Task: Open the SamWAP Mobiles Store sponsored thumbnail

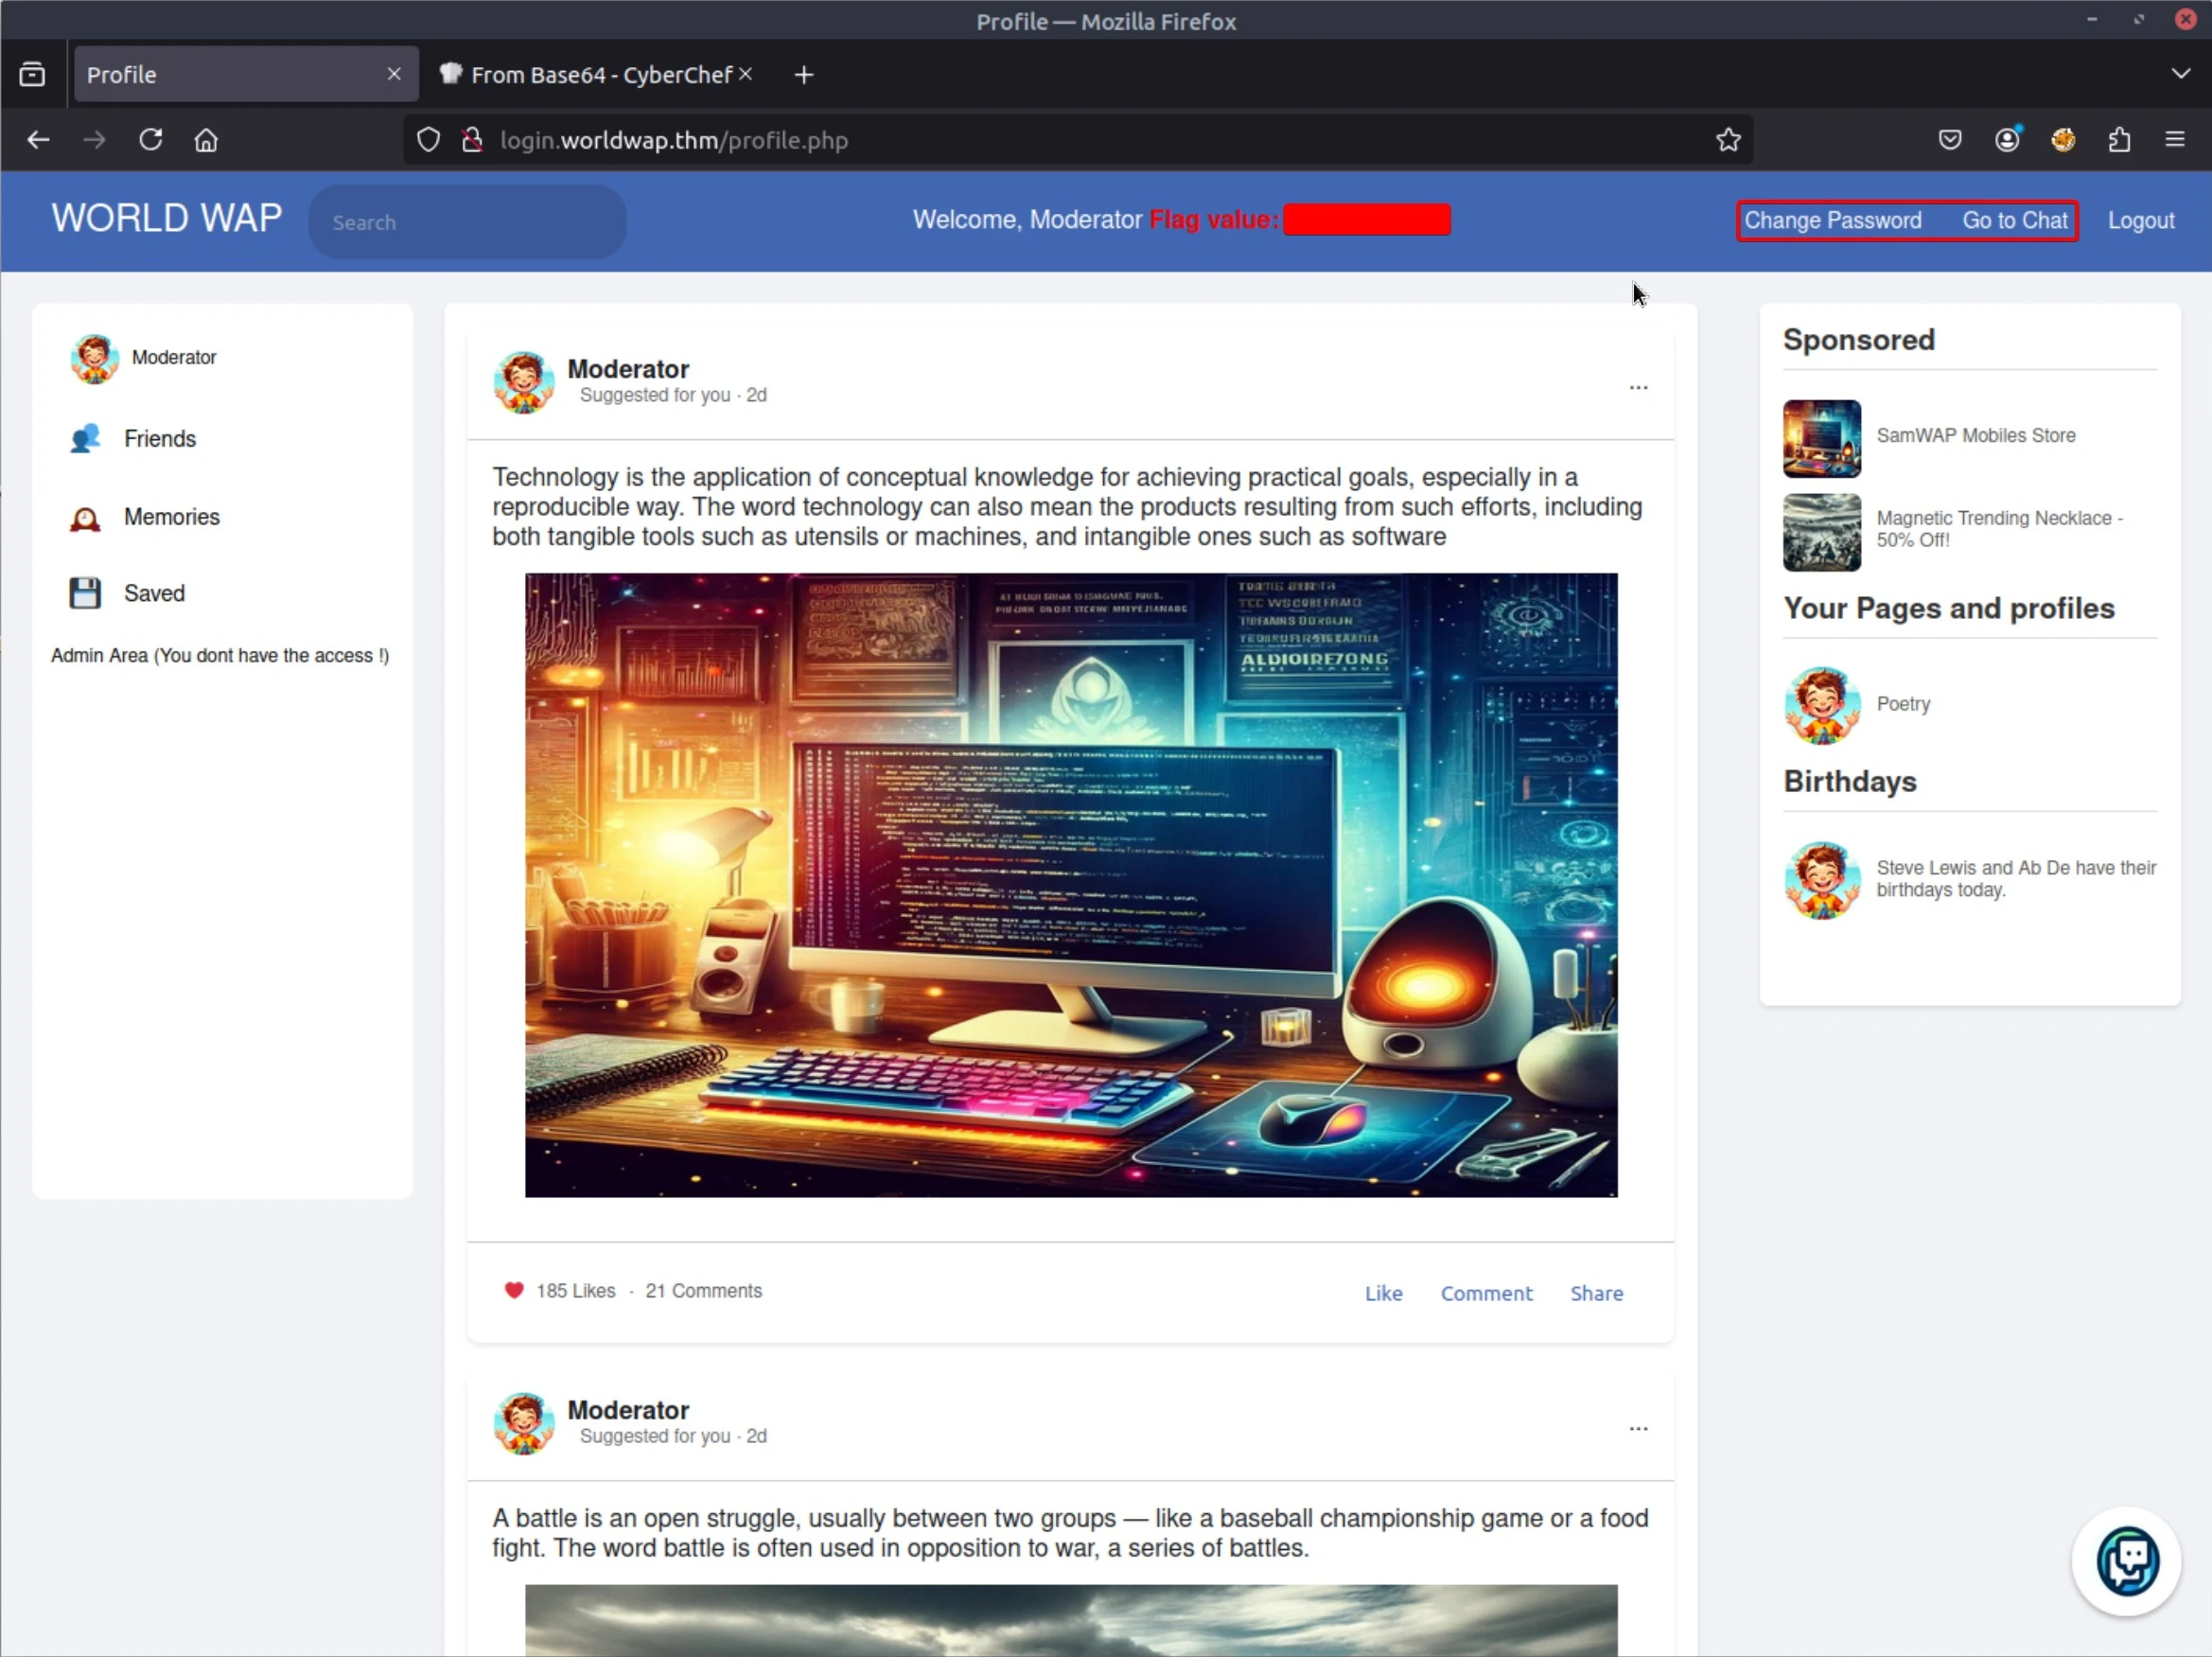Action: [1821, 438]
